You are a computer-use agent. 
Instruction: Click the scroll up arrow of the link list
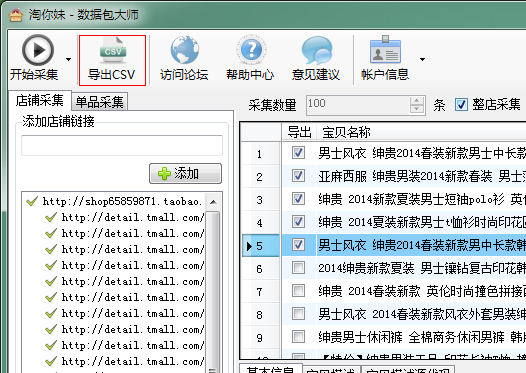tap(213, 202)
